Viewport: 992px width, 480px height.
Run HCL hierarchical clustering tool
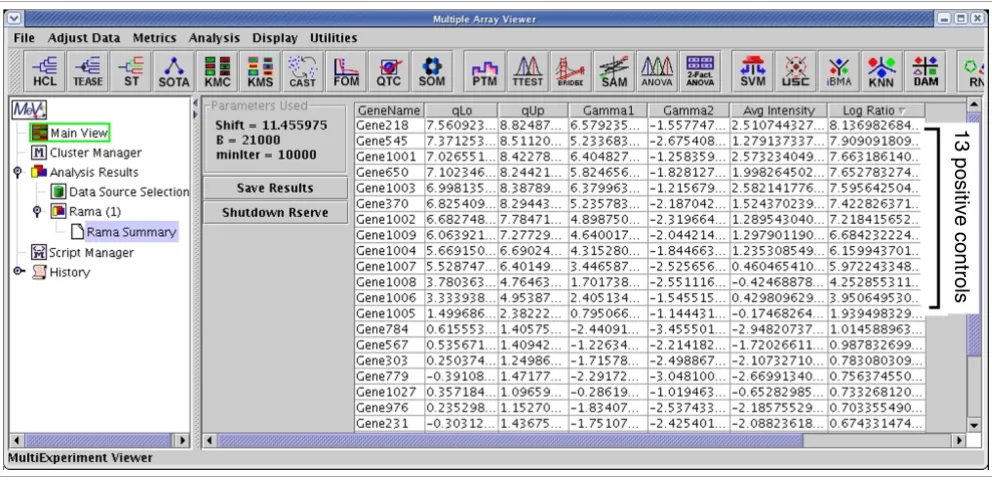tap(45, 71)
